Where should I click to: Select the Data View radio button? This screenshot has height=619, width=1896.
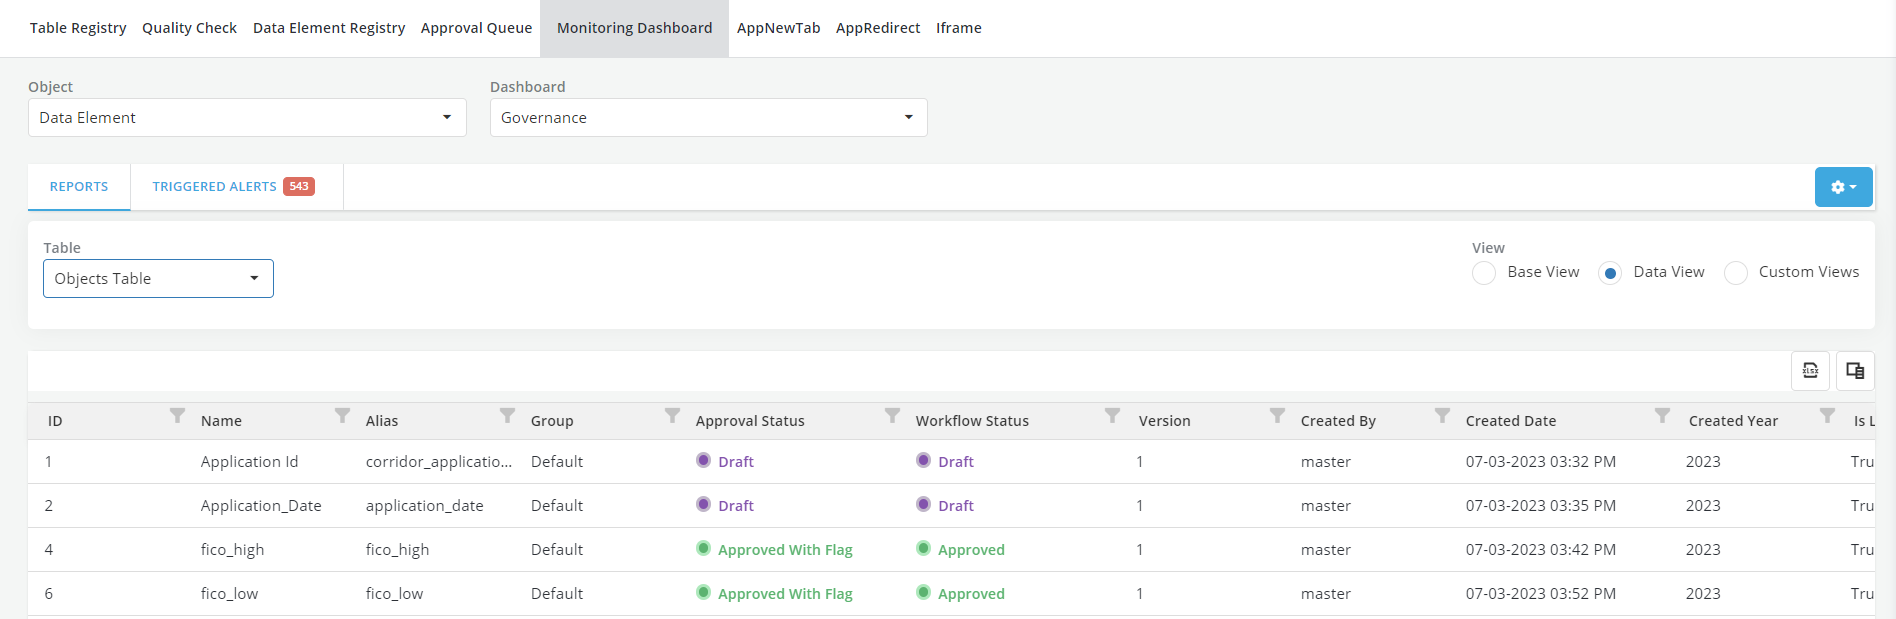click(1610, 273)
